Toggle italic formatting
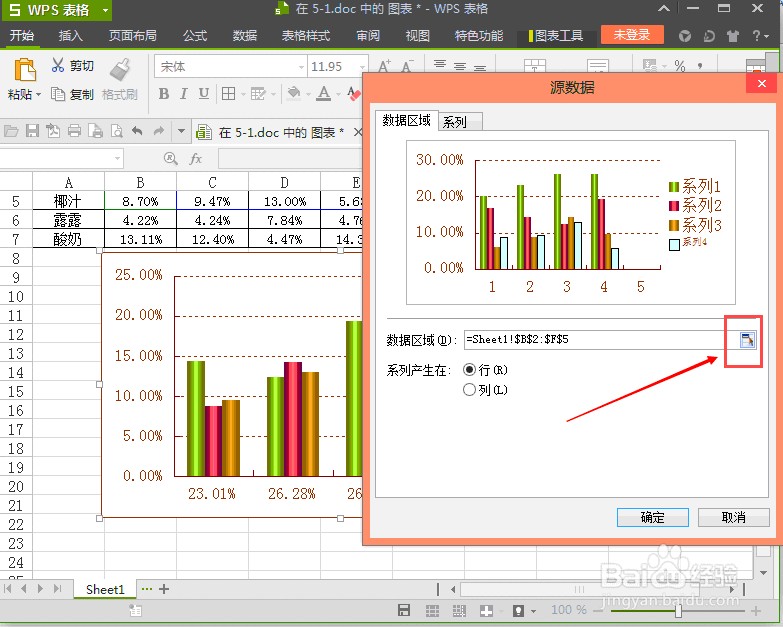Image resolution: width=783 pixels, height=627 pixels. [184, 93]
